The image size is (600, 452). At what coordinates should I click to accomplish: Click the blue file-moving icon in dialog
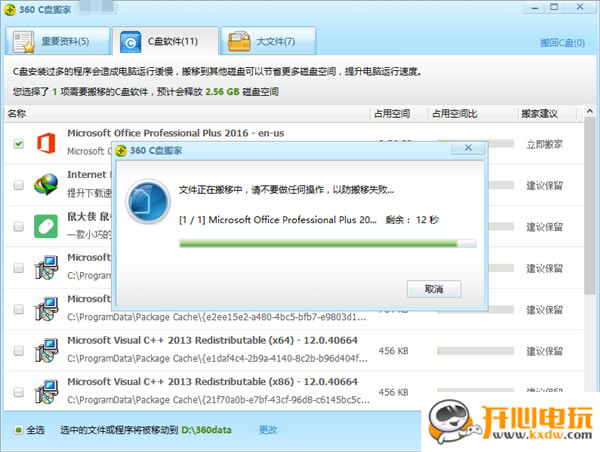tap(148, 201)
